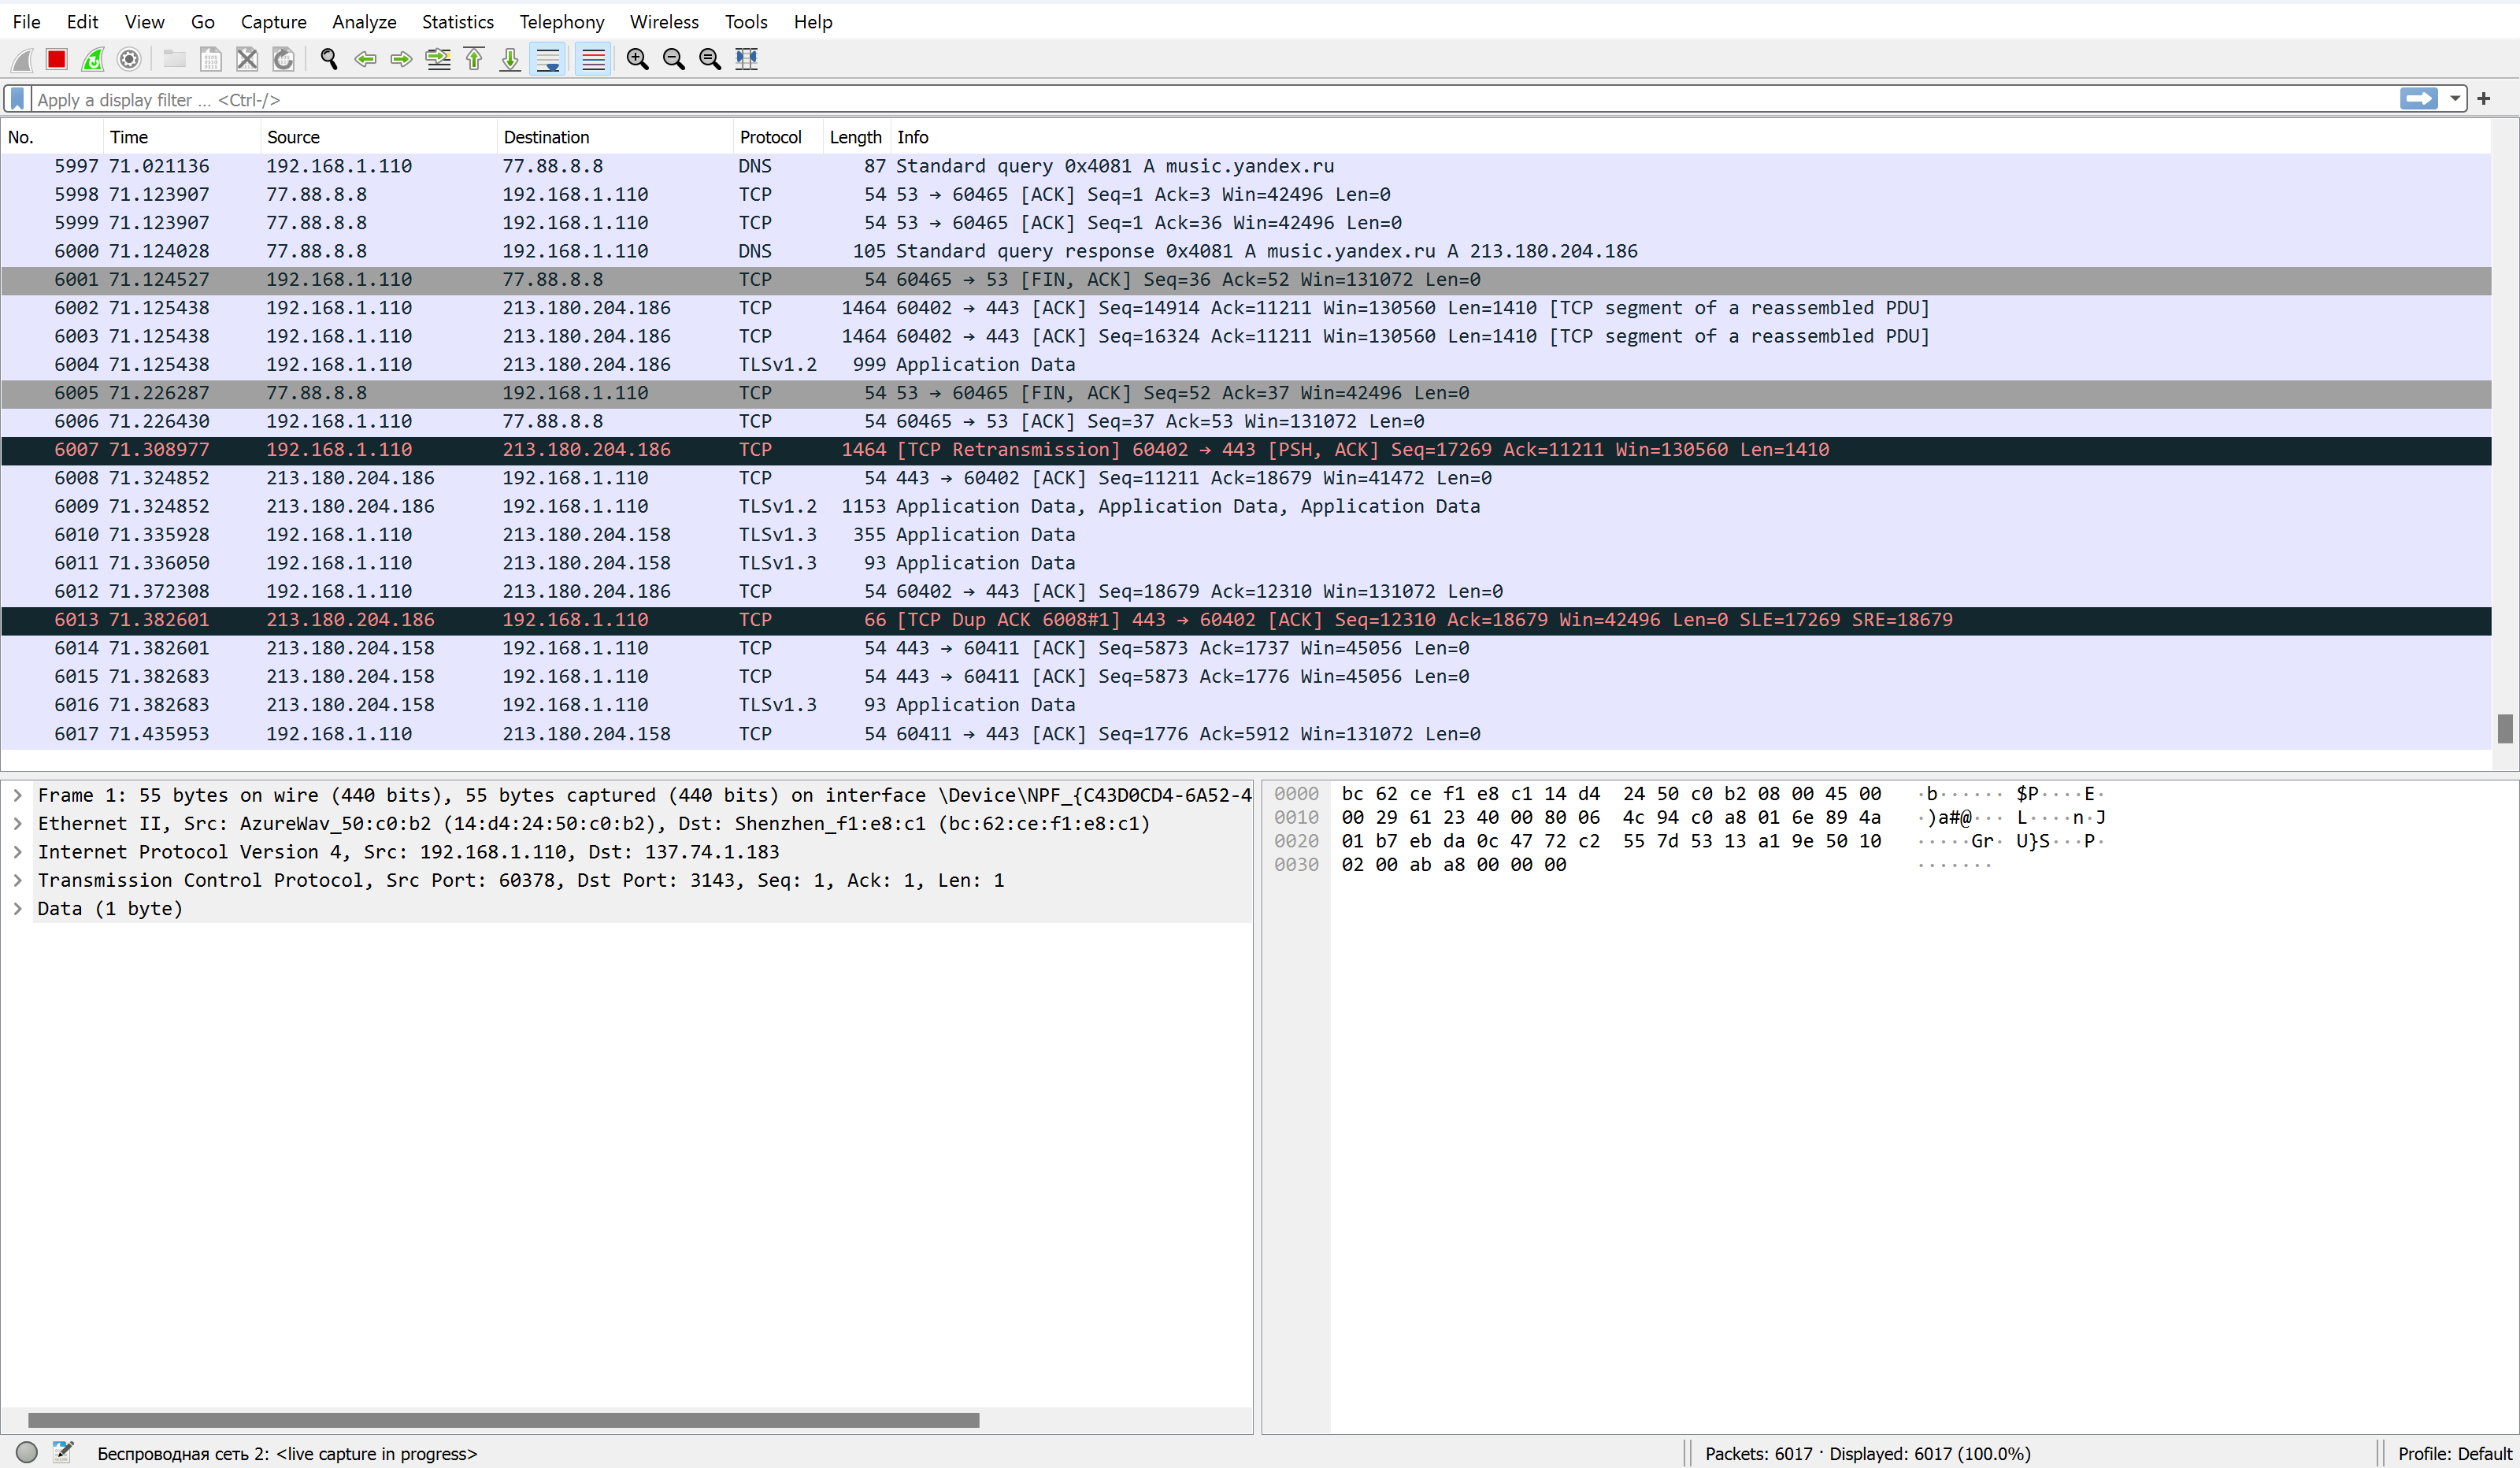2520x1468 pixels.
Task: Click in the display filter field
Action: pos(1215,99)
